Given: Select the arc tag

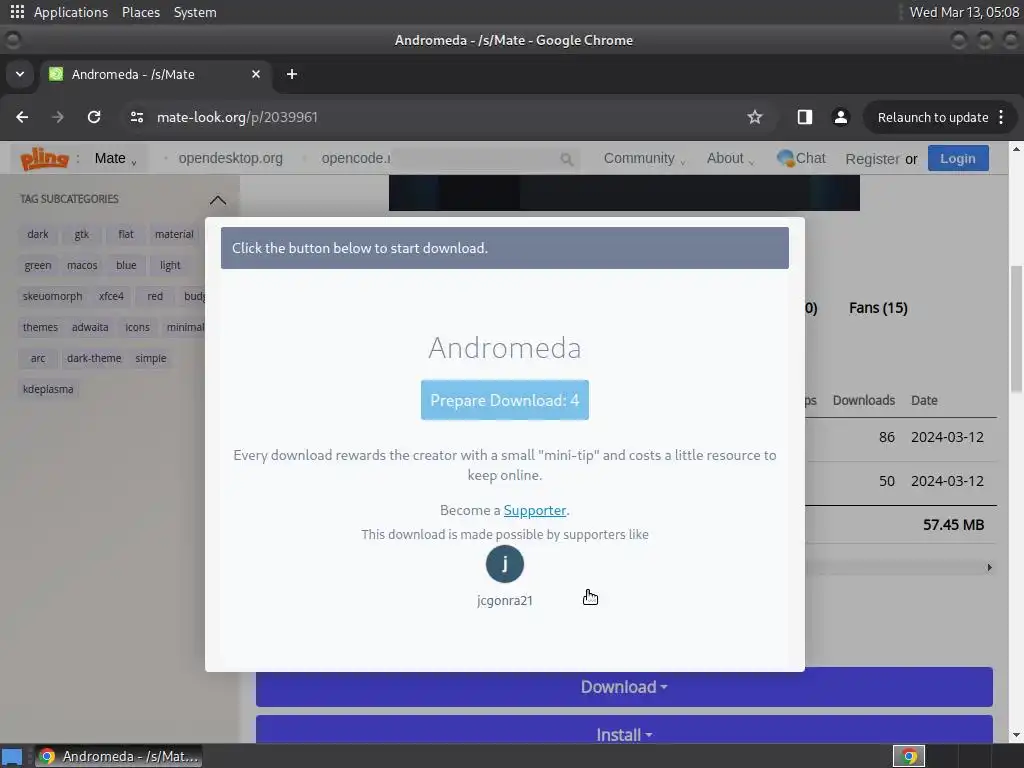Looking at the screenshot, I should (x=38, y=358).
